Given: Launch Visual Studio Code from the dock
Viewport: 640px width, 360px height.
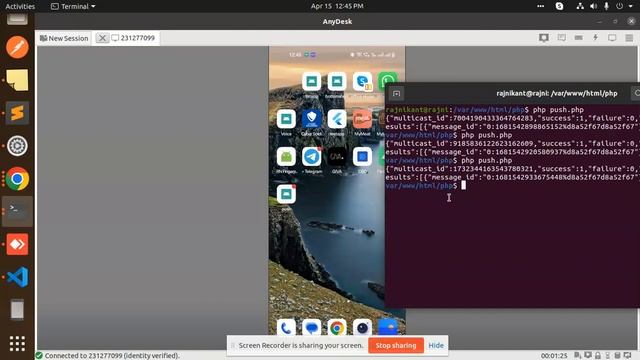Looking at the screenshot, I should tap(17, 277).
